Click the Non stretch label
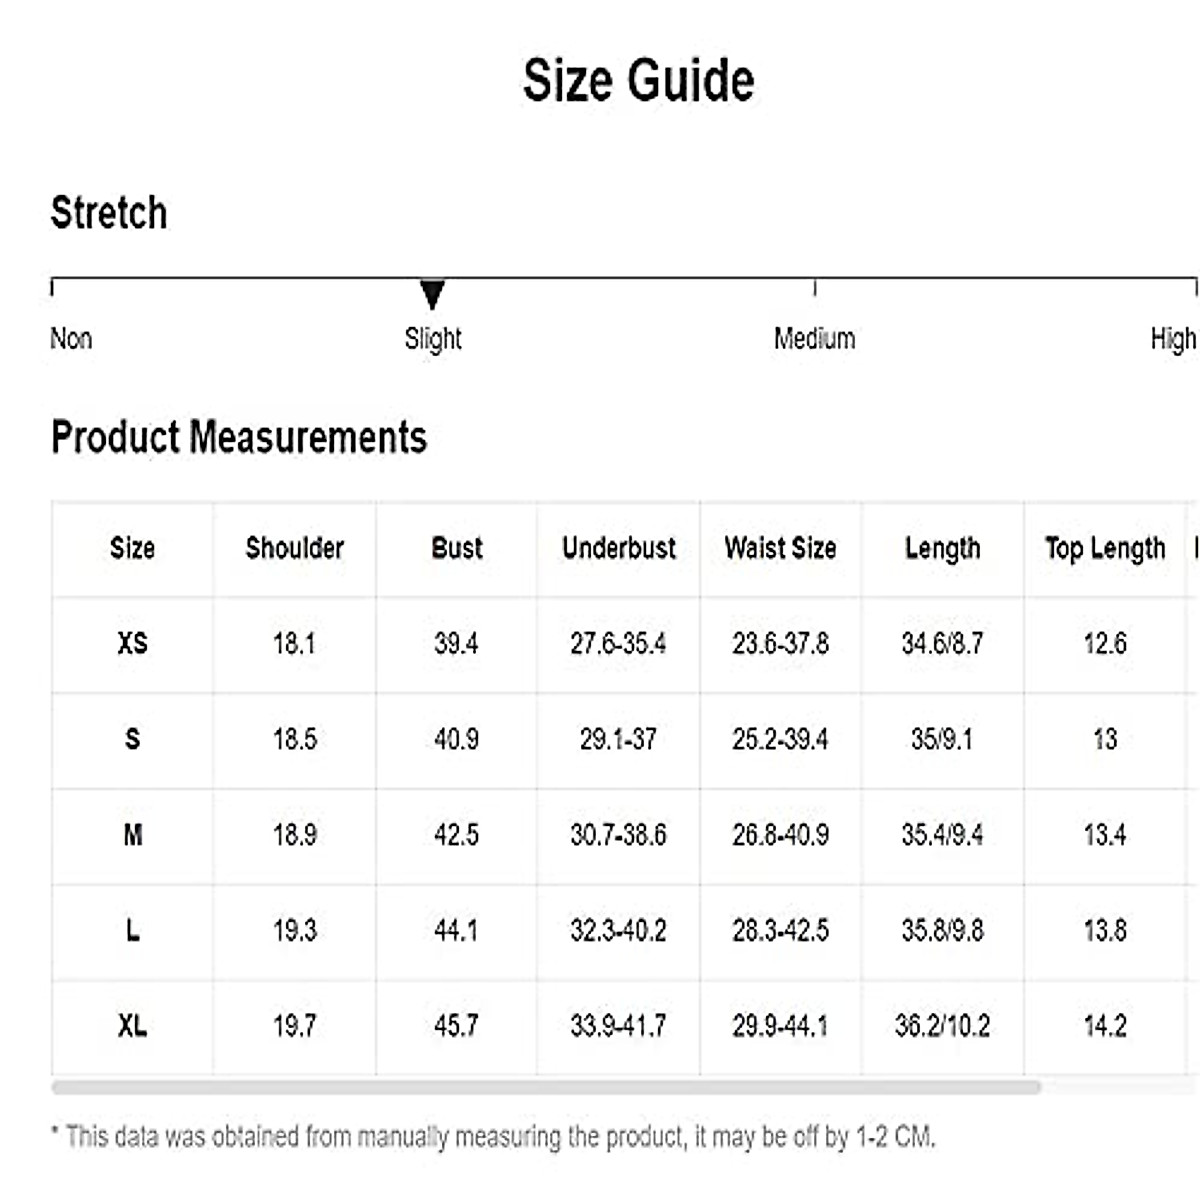The width and height of the screenshot is (1200, 1200). (x=71, y=339)
